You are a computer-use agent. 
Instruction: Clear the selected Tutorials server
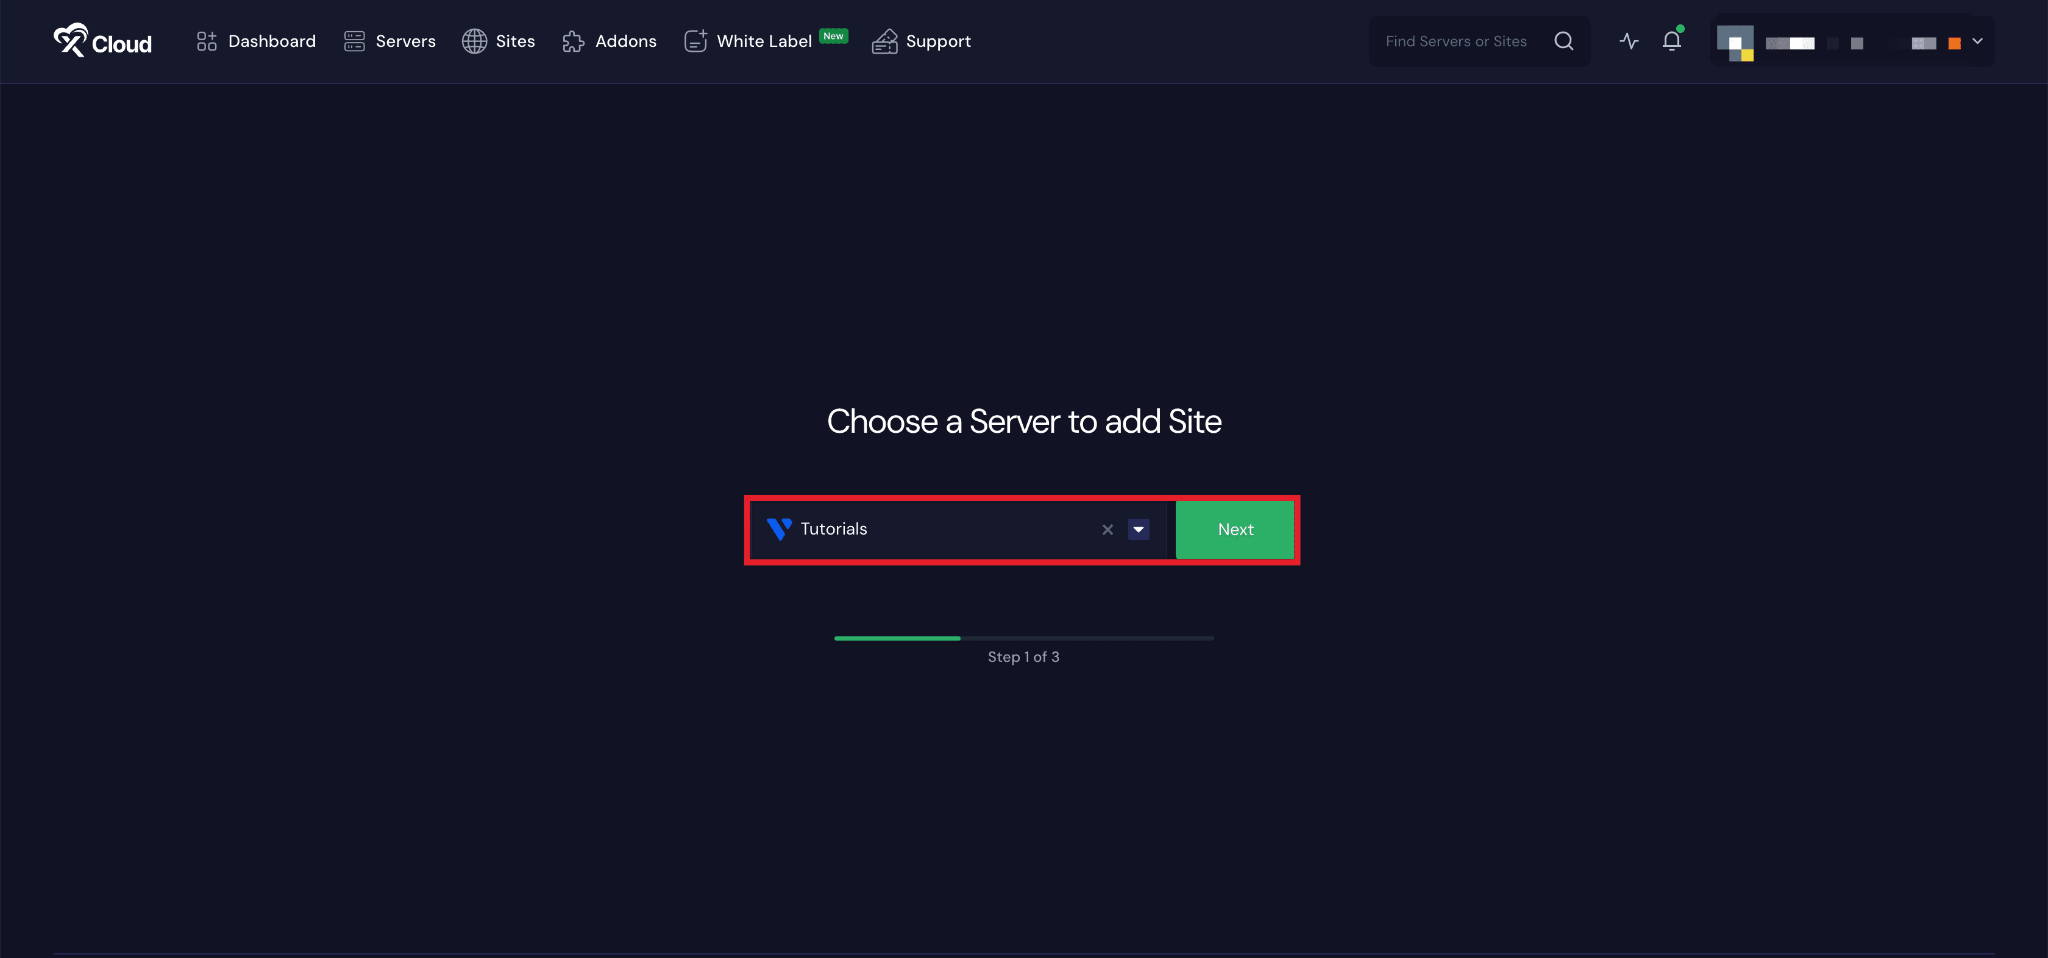(x=1107, y=530)
